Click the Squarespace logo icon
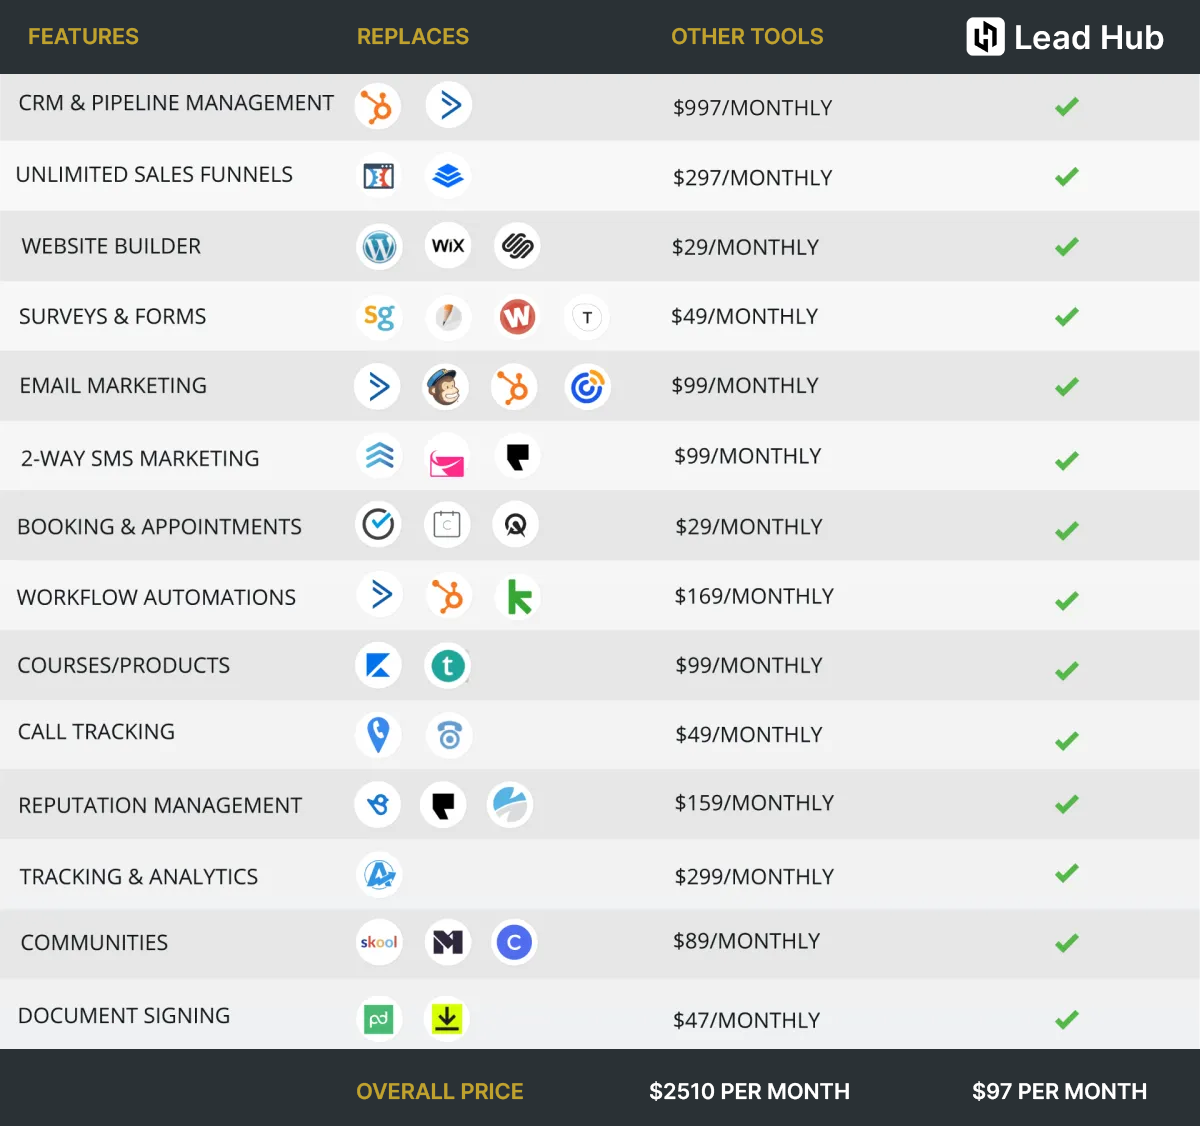Image resolution: width=1200 pixels, height=1126 pixels. (x=517, y=246)
